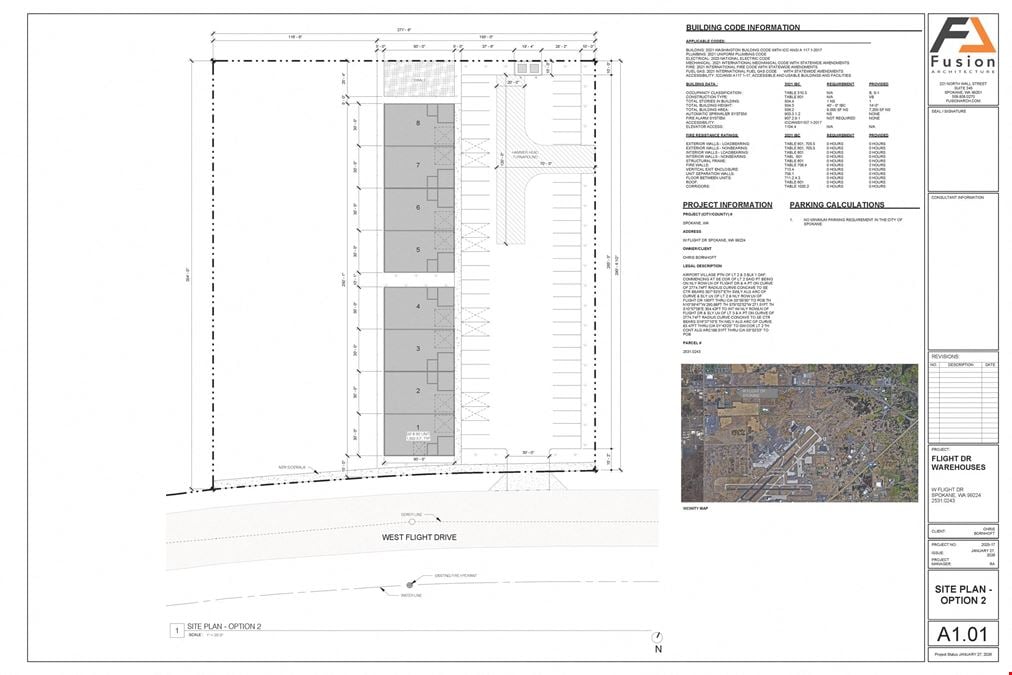Select warehouse unit 2 on the plan
Image resolution: width=1012 pixels, height=675 pixels.
pos(418,392)
